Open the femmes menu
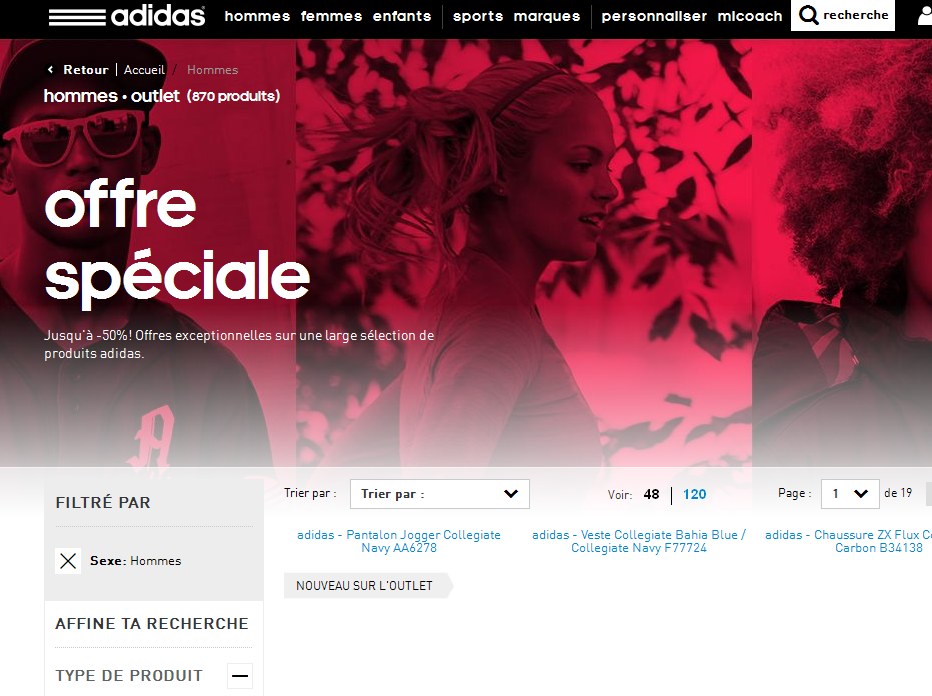 (331, 16)
